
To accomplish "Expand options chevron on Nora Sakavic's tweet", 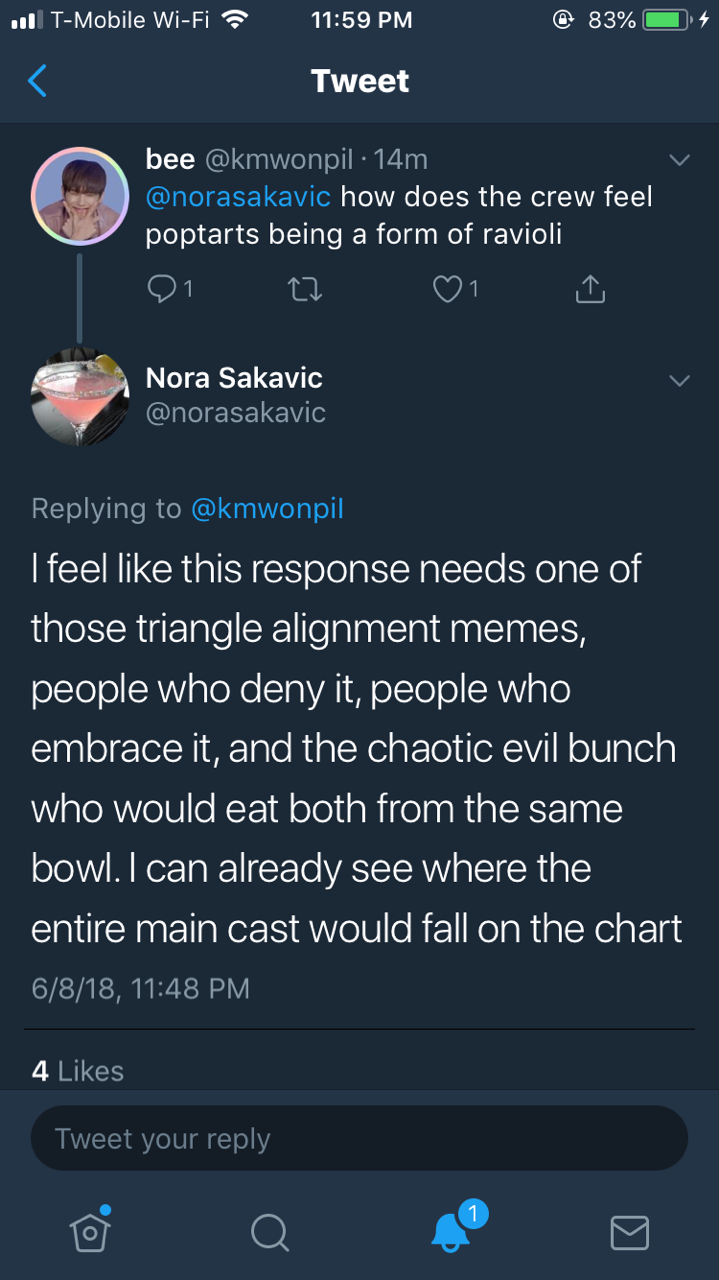I will [679, 380].
